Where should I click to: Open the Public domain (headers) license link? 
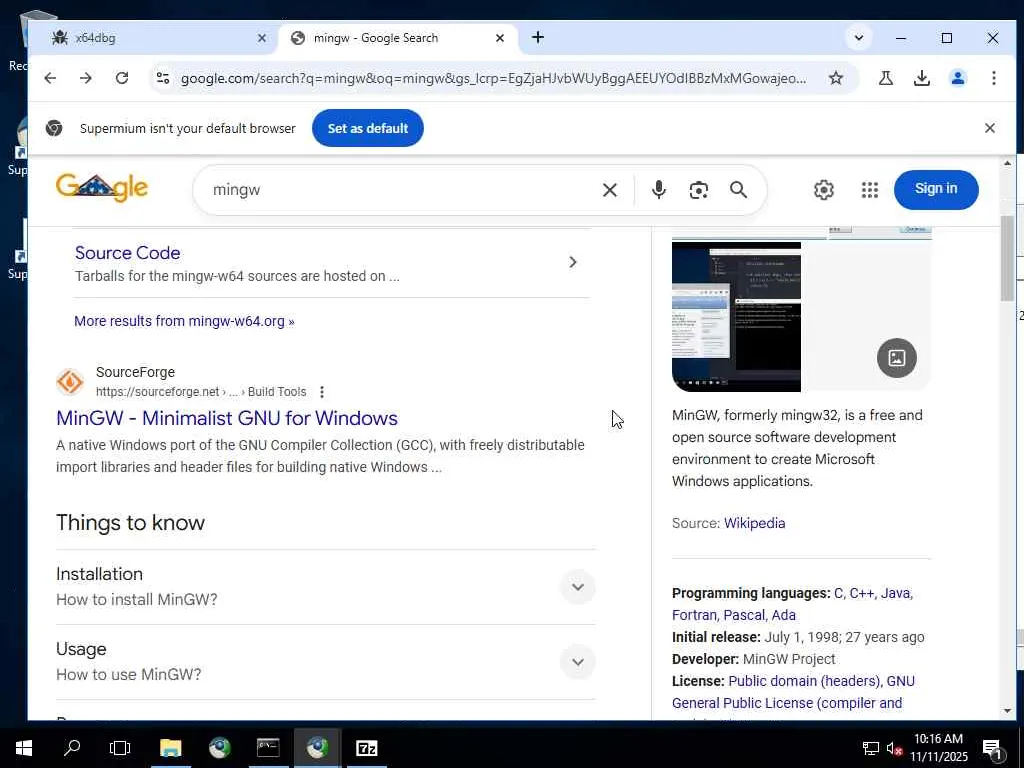[x=804, y=681]
